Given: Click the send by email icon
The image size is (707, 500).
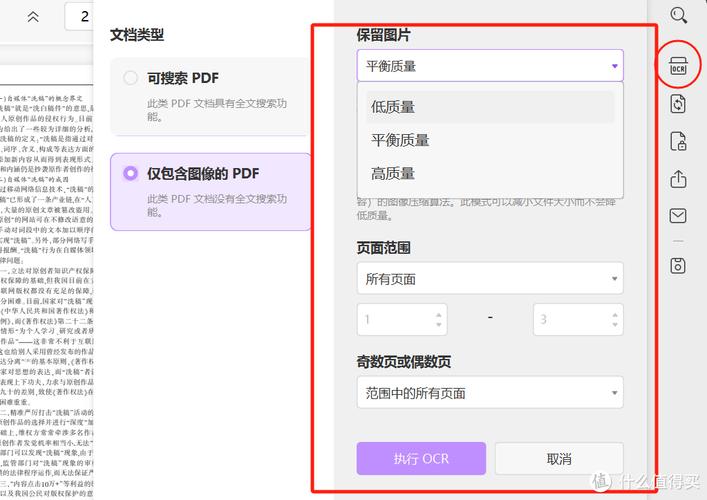Looking at the screenshot, I should click(x=679, y=216).
